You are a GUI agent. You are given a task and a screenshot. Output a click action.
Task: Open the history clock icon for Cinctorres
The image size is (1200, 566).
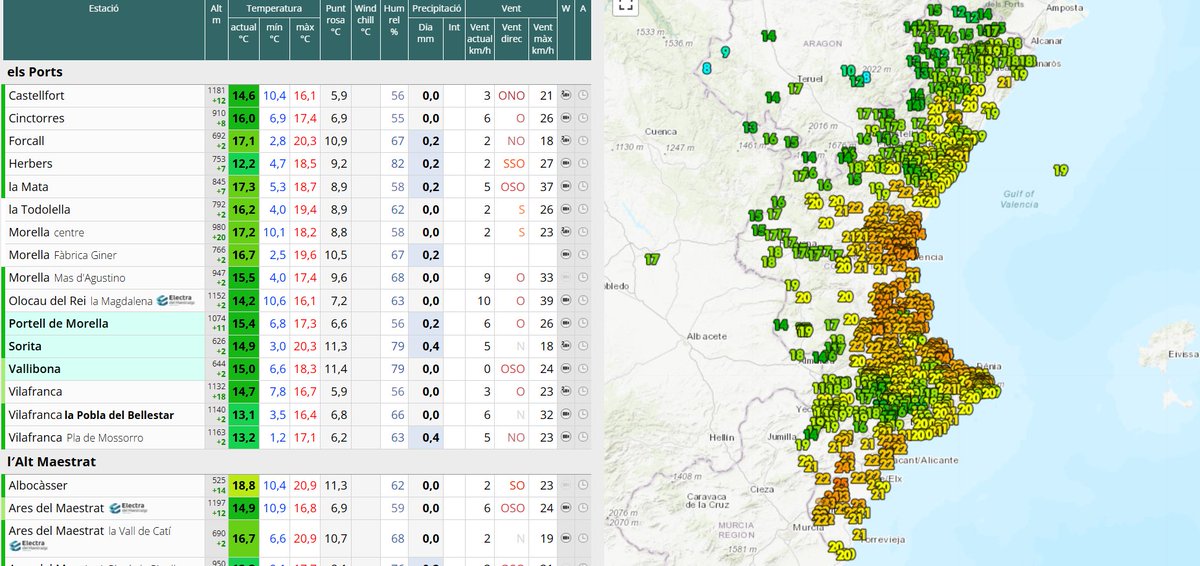583,119
